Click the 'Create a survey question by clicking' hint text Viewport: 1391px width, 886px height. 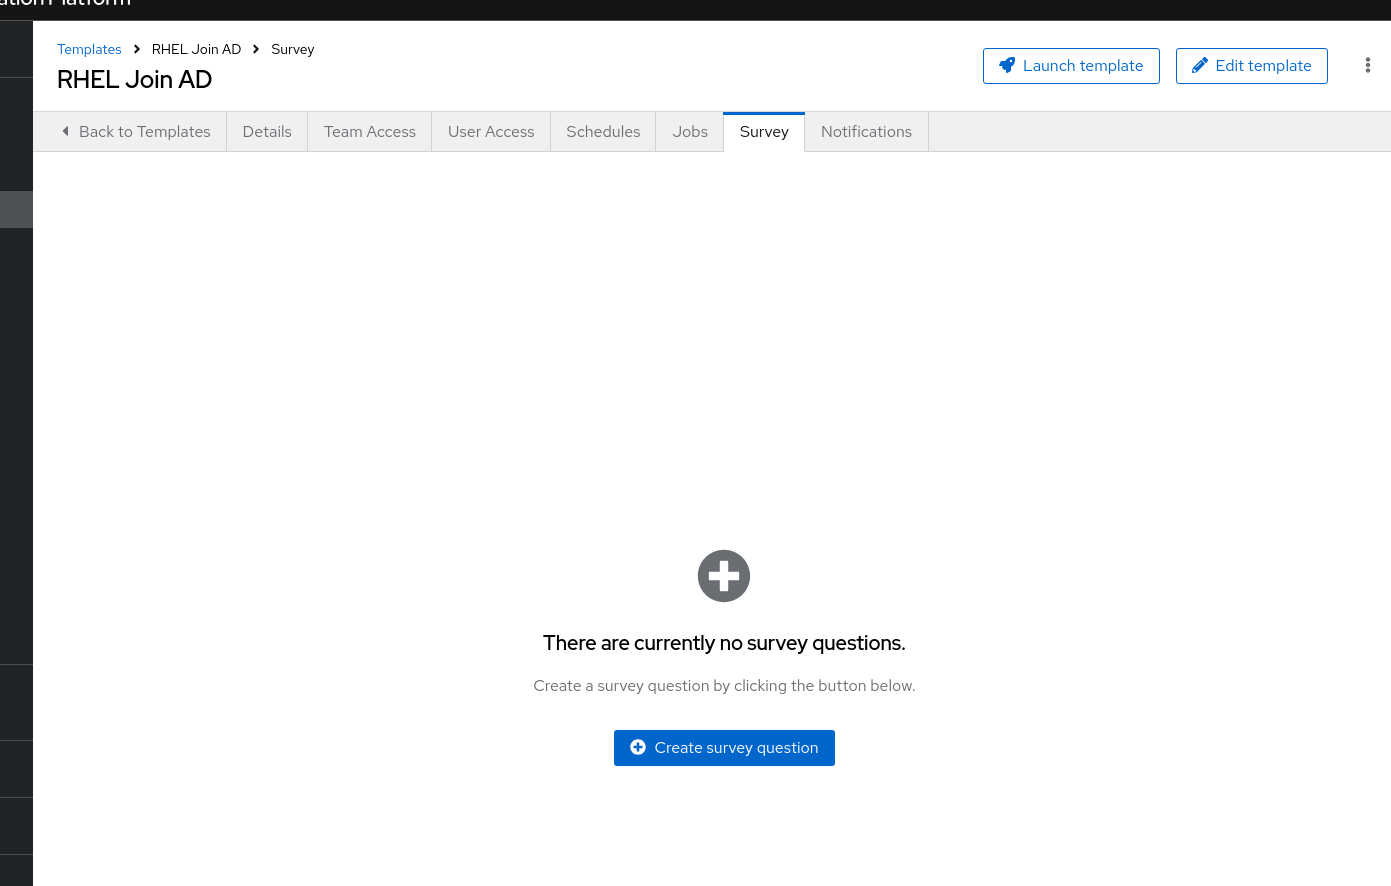point(724,686)
